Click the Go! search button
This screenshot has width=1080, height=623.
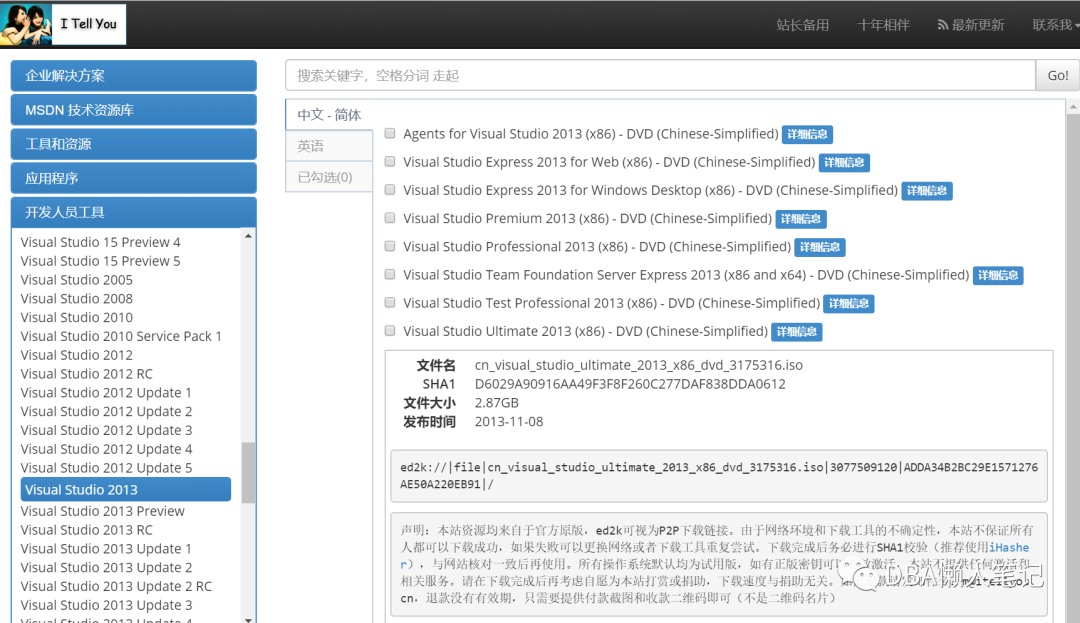(1057, 76)
